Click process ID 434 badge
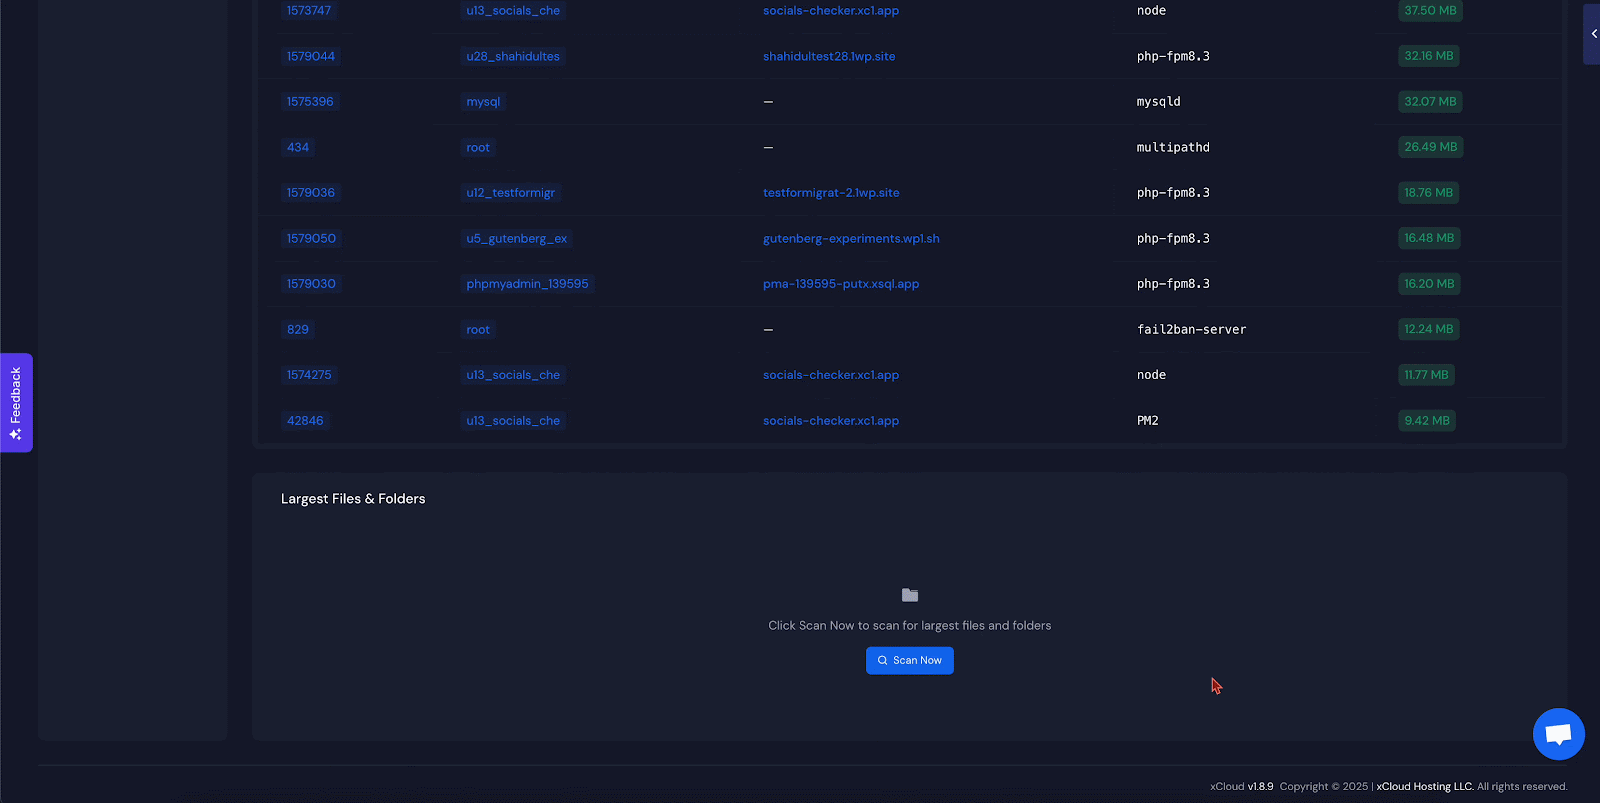Screen dimensions: 1600x803 coord(298,147)
